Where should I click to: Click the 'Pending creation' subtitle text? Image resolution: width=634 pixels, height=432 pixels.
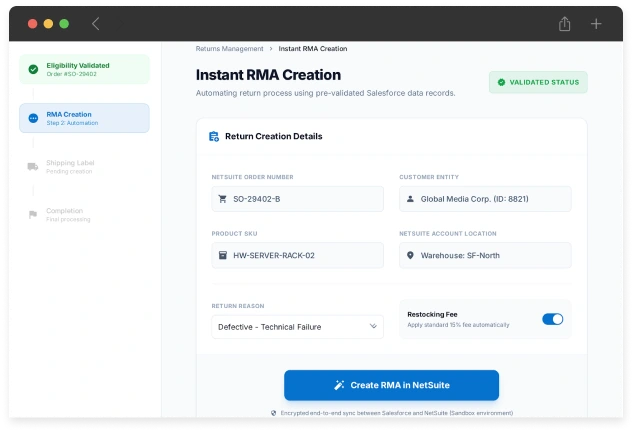pyautogui.click(x=69, y=172)
